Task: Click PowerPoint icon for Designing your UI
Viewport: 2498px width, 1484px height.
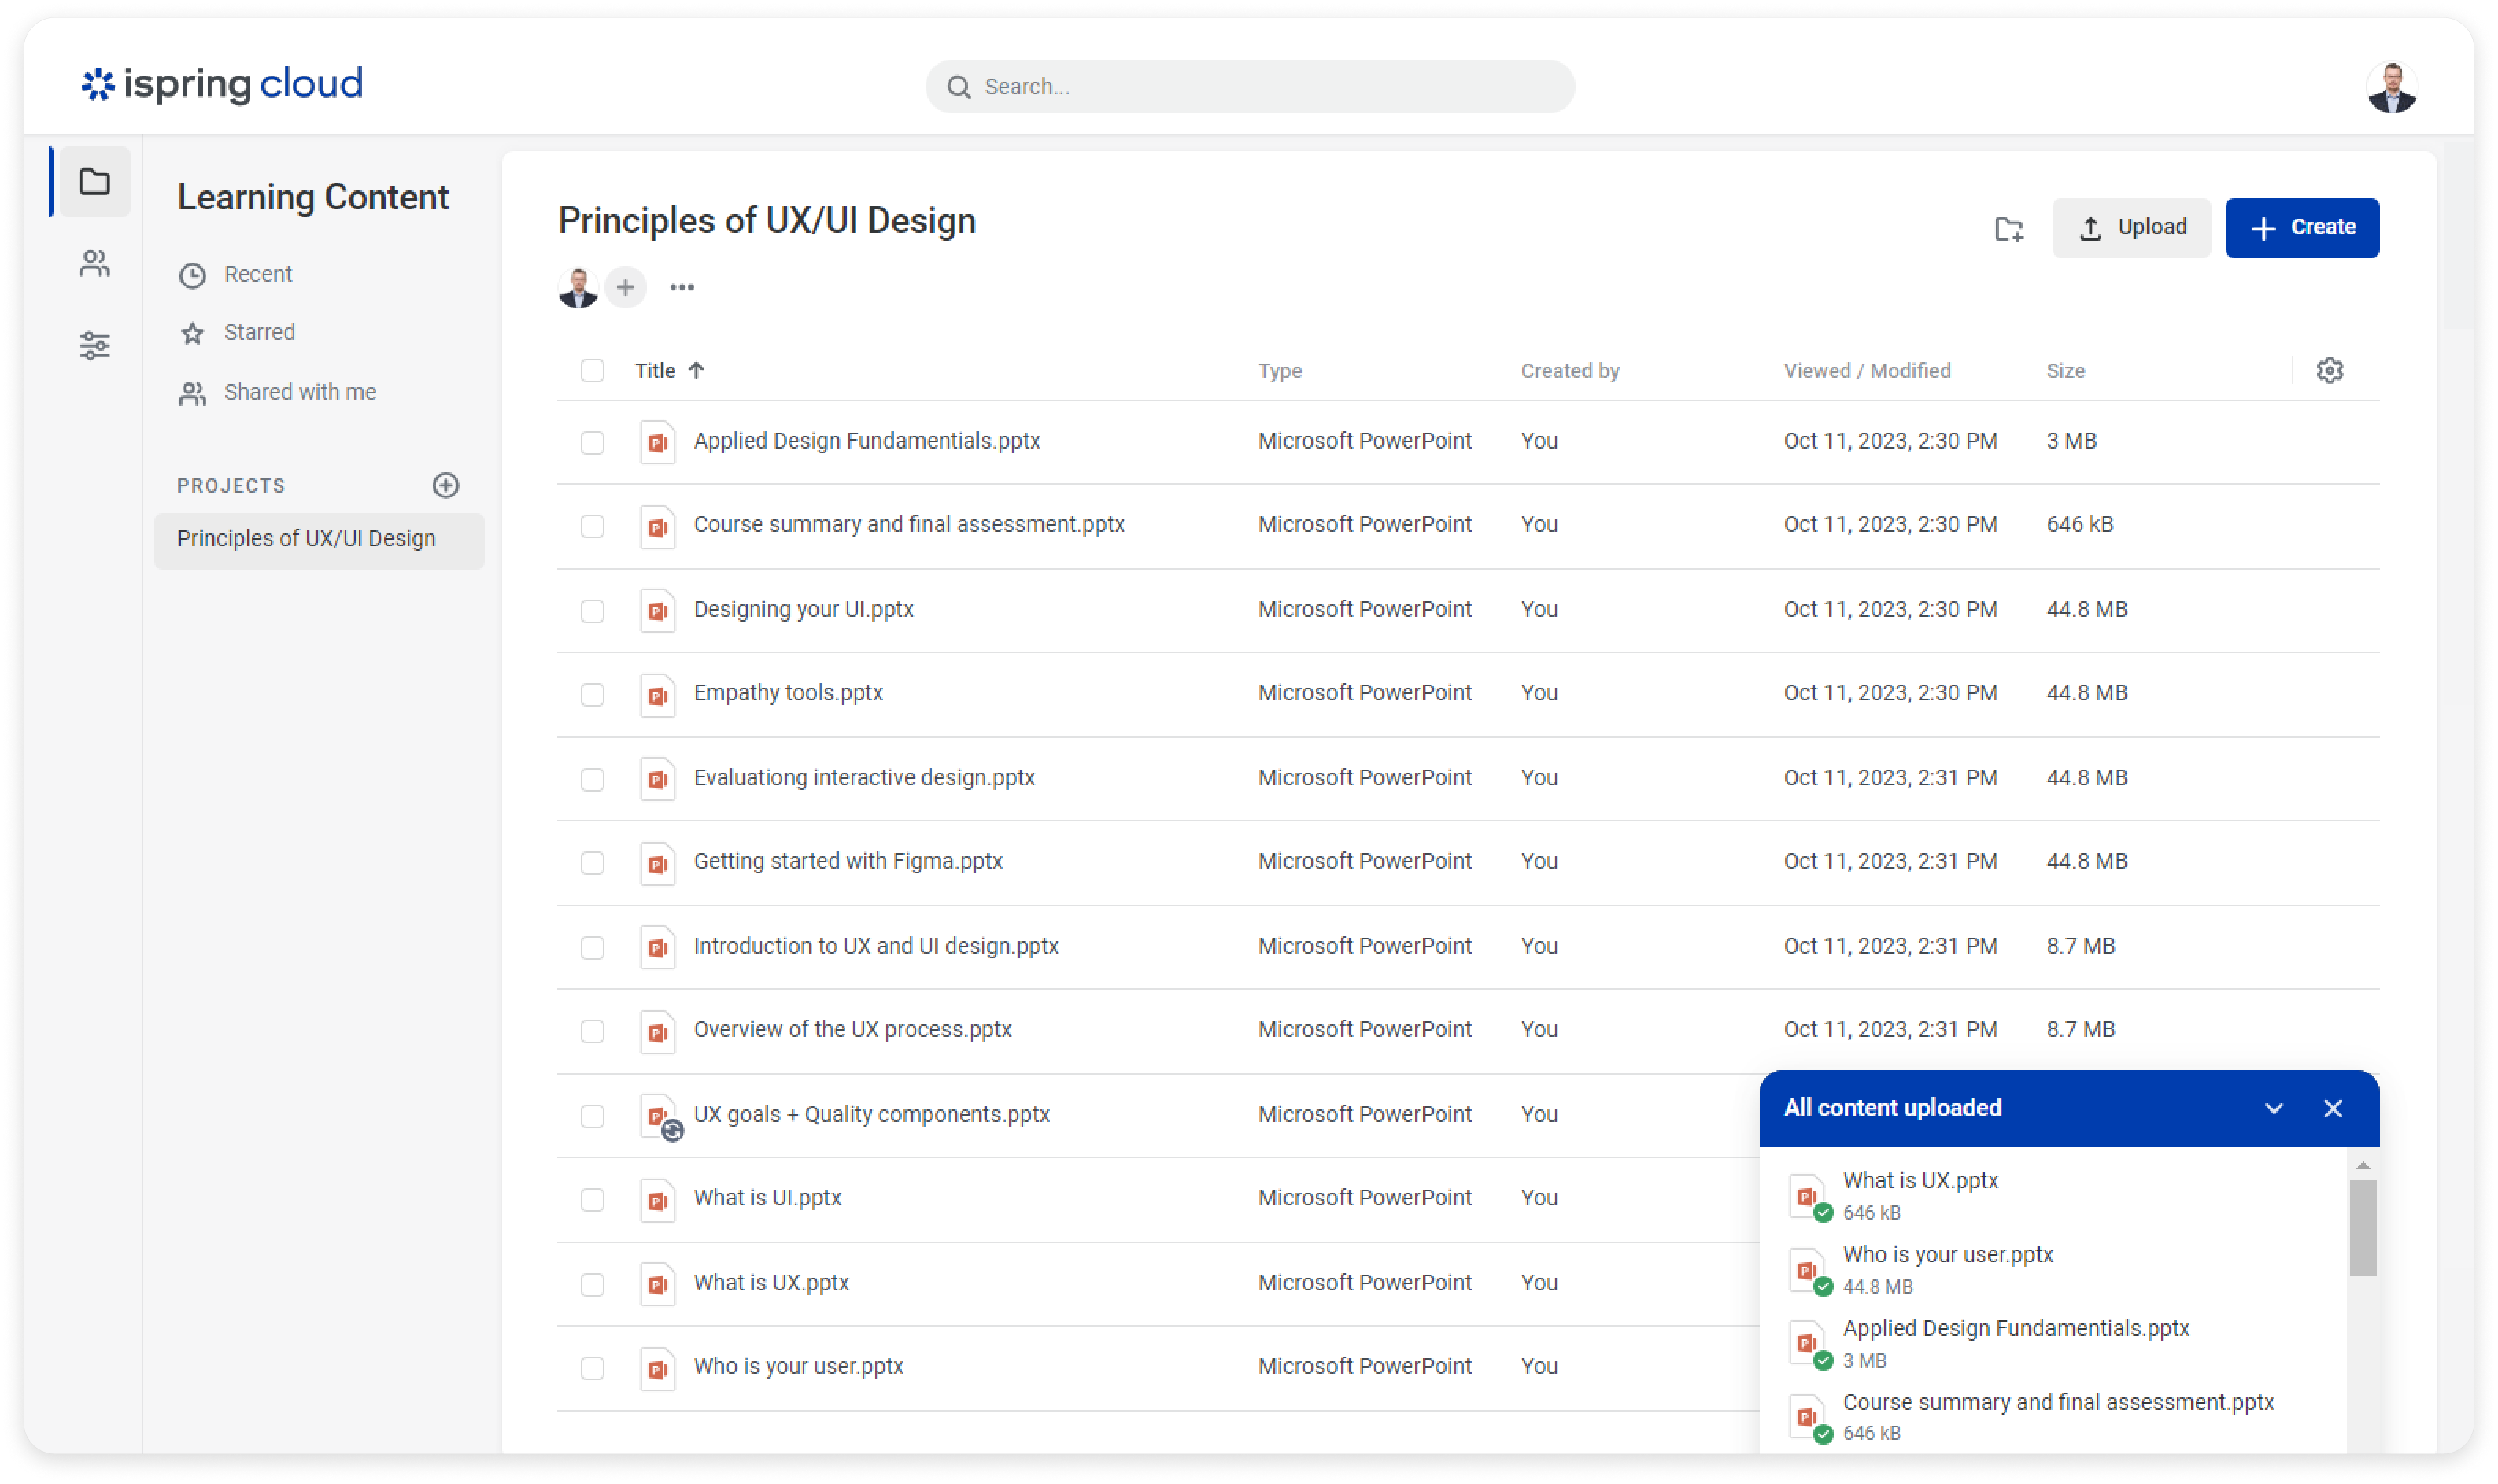Action: (x=657, y=610)
